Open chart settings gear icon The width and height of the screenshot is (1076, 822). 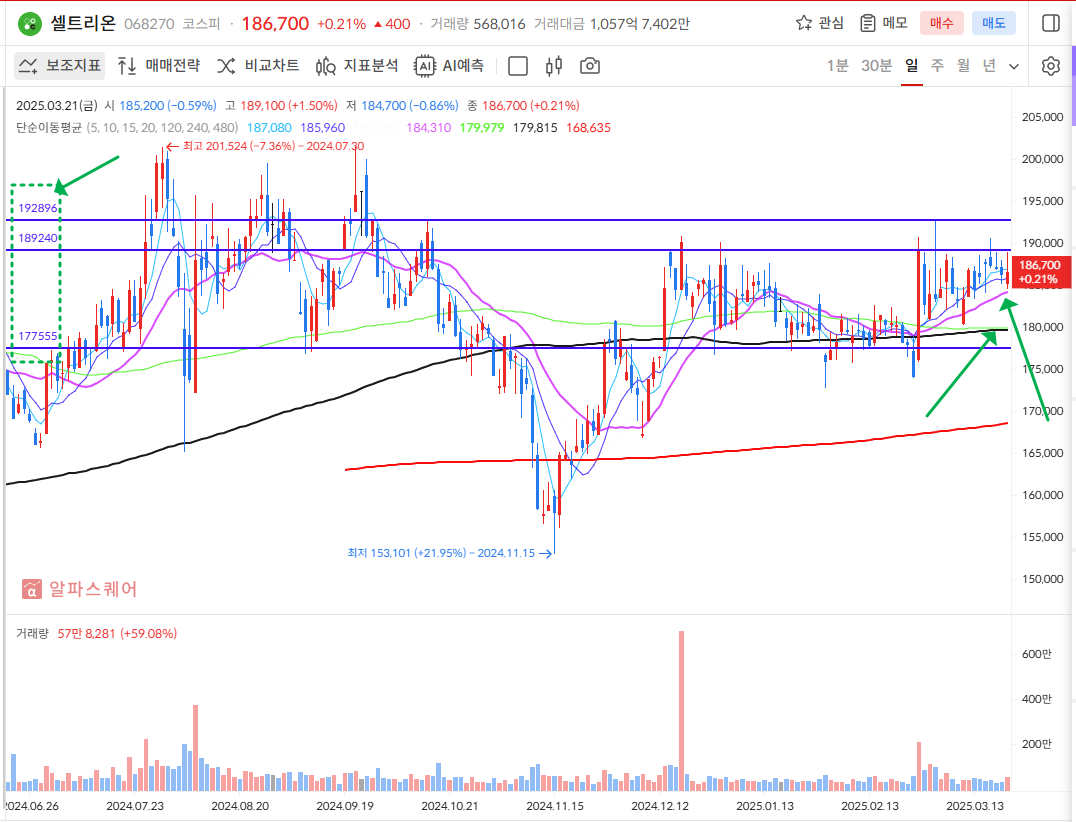pyautogui.click(x=1050, y=66)
